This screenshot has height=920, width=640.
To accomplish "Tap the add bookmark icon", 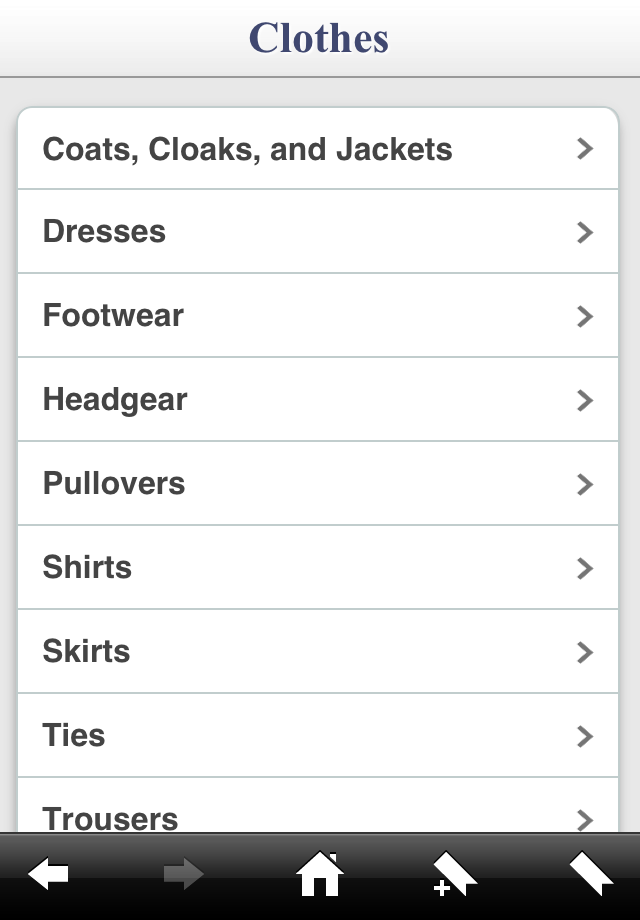I will click(x=455, y=874).
